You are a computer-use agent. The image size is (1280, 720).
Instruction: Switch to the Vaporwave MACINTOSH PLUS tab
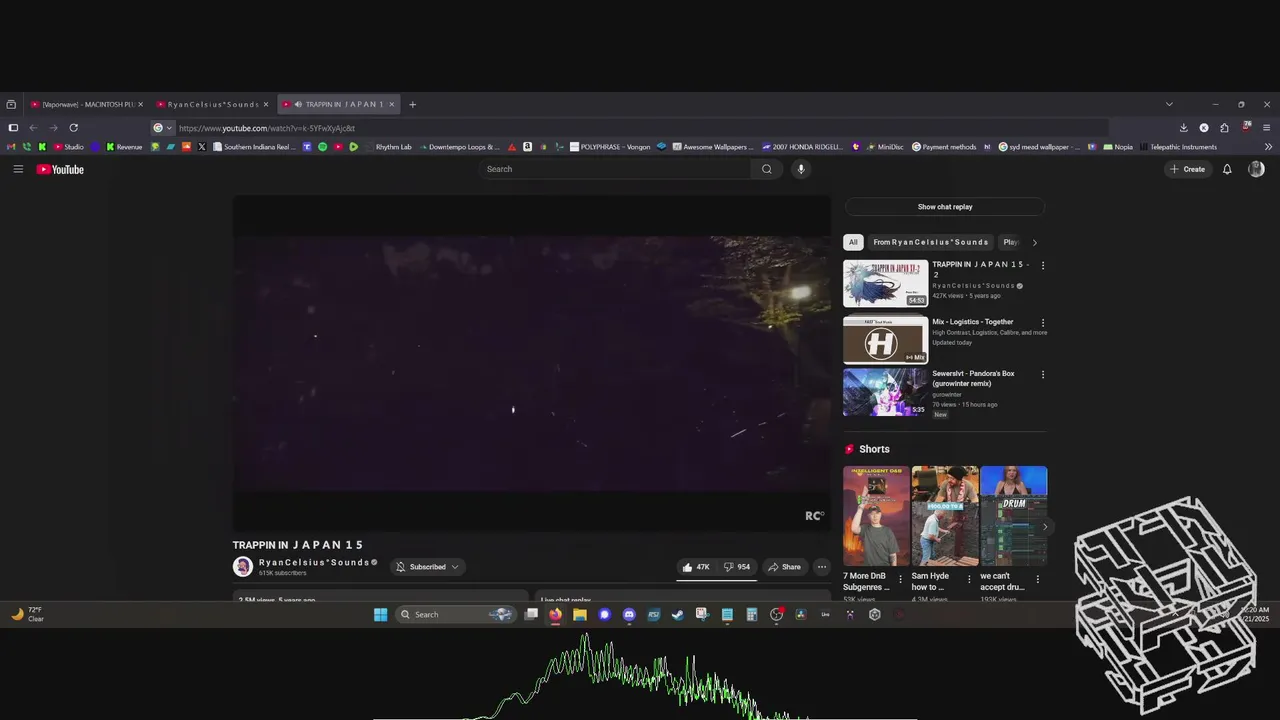pos(86,104)
